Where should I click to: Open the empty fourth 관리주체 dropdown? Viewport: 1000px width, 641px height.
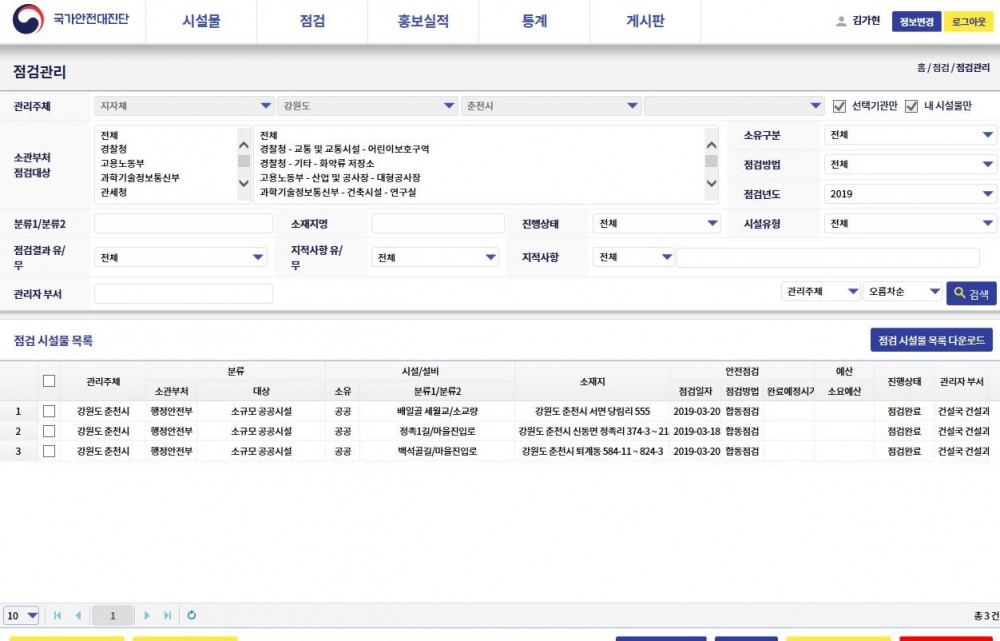point(735,106)
